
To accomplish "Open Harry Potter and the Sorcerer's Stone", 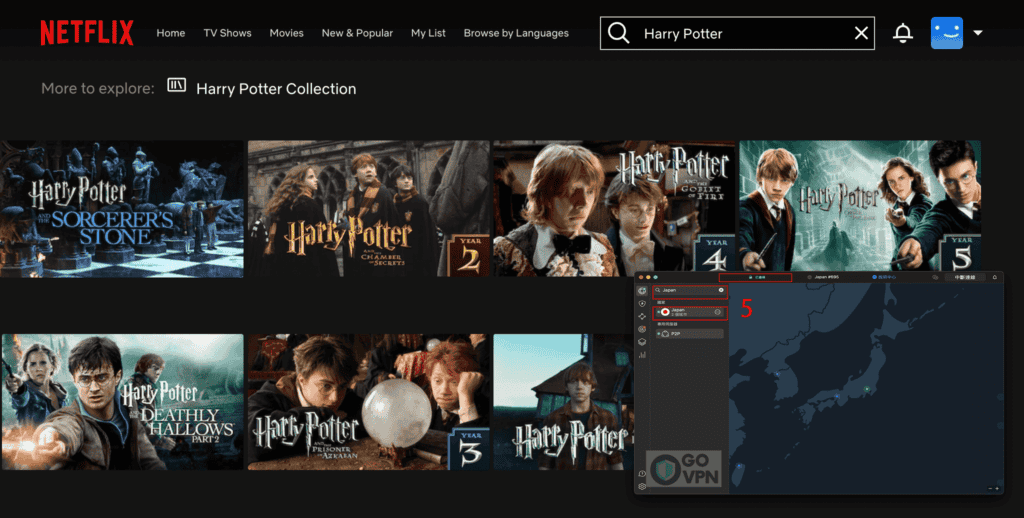I will (122, 209).
